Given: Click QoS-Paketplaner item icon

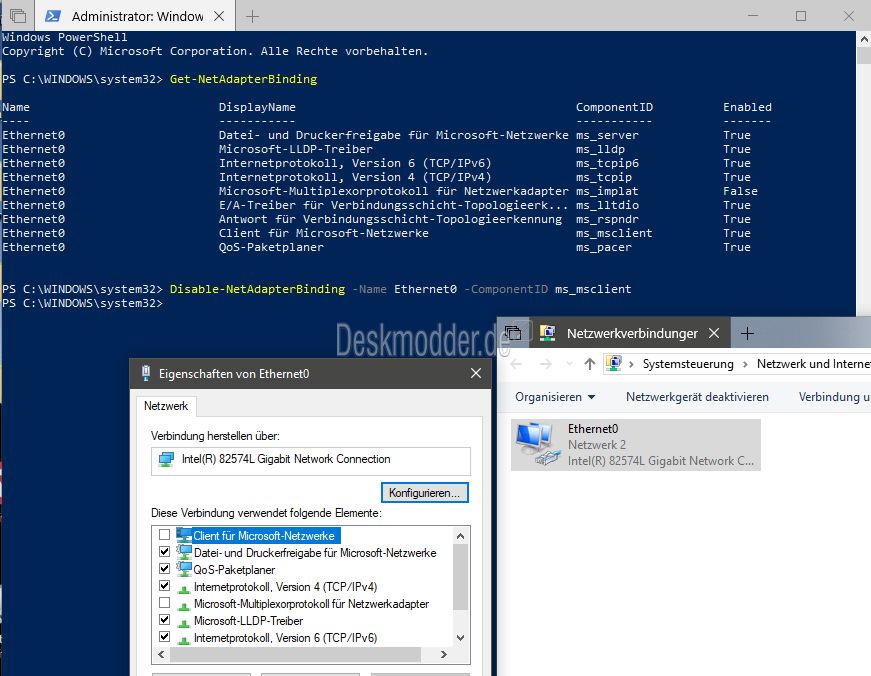Looking at the screenshot, I should 183,569.
